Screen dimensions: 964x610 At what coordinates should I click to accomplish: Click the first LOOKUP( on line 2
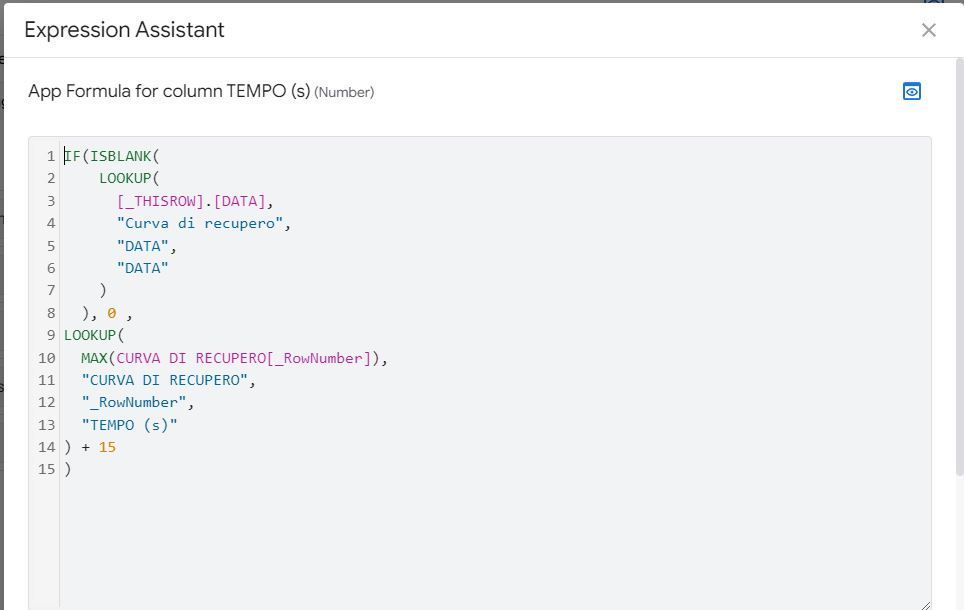[129, 178]
